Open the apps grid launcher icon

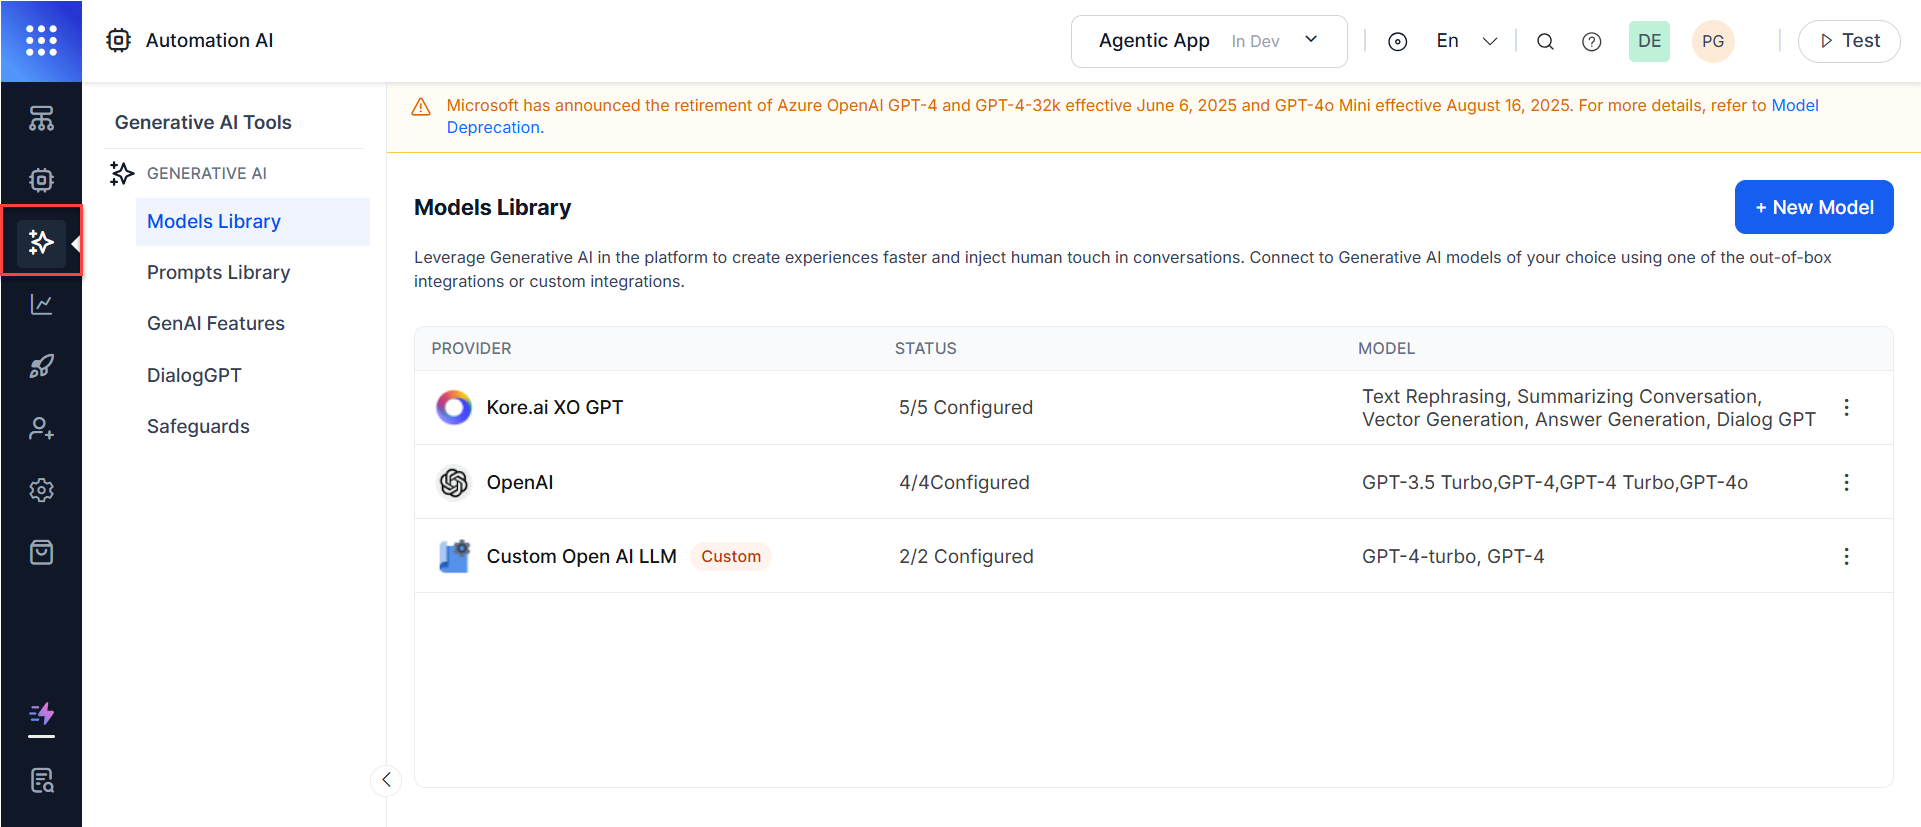click(x=41, y=41)
